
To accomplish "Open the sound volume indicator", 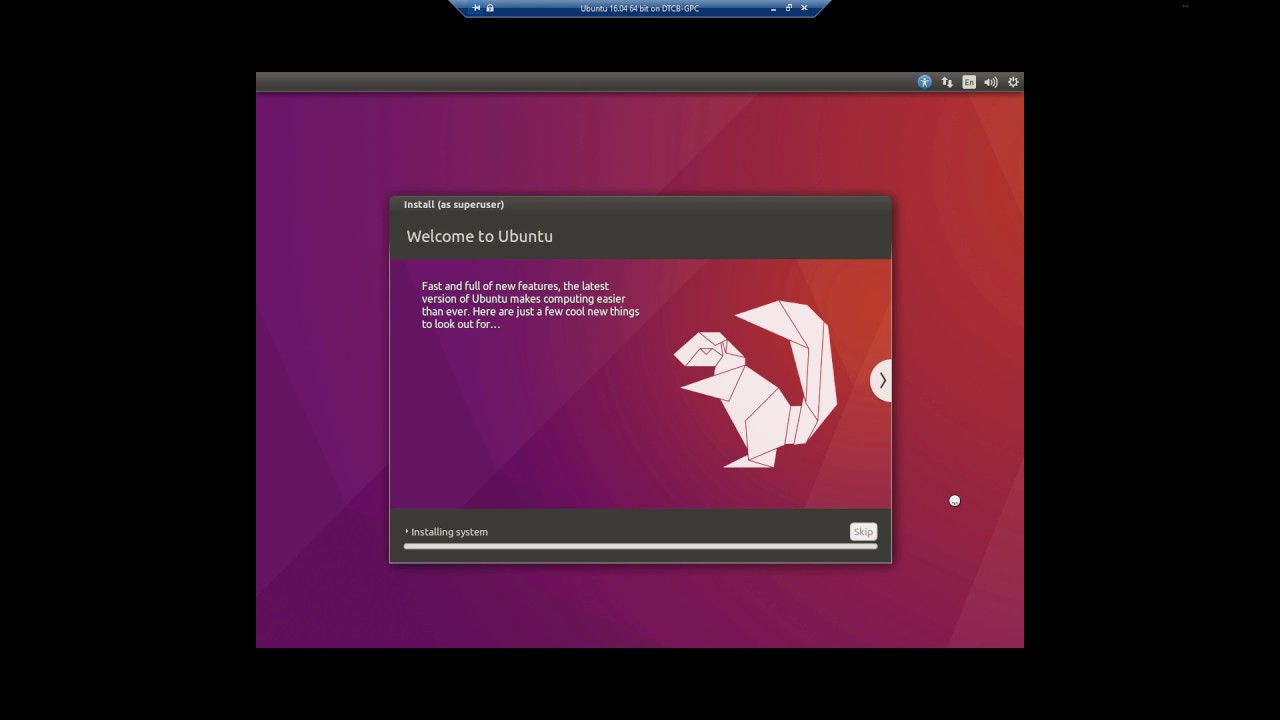I will point(991,82).
